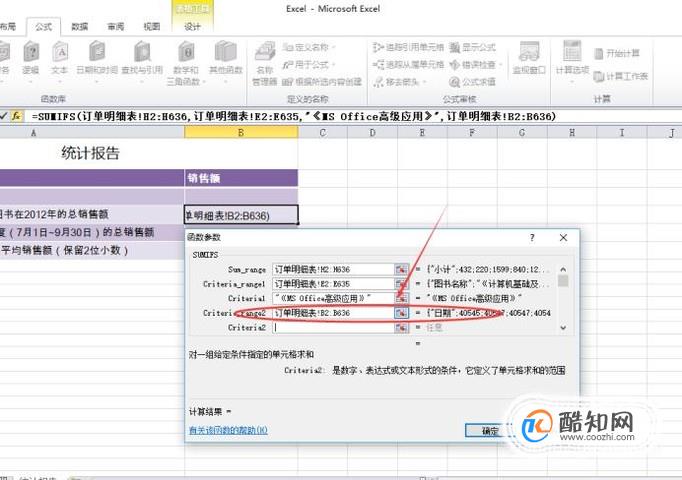
Task: Open the 查找与引用 functions icon
Action: (142, 58)
